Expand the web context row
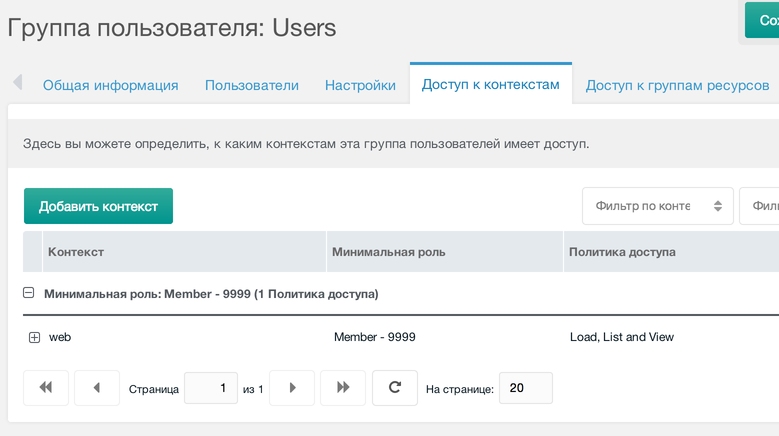The image size is (779, 436). 34,338
